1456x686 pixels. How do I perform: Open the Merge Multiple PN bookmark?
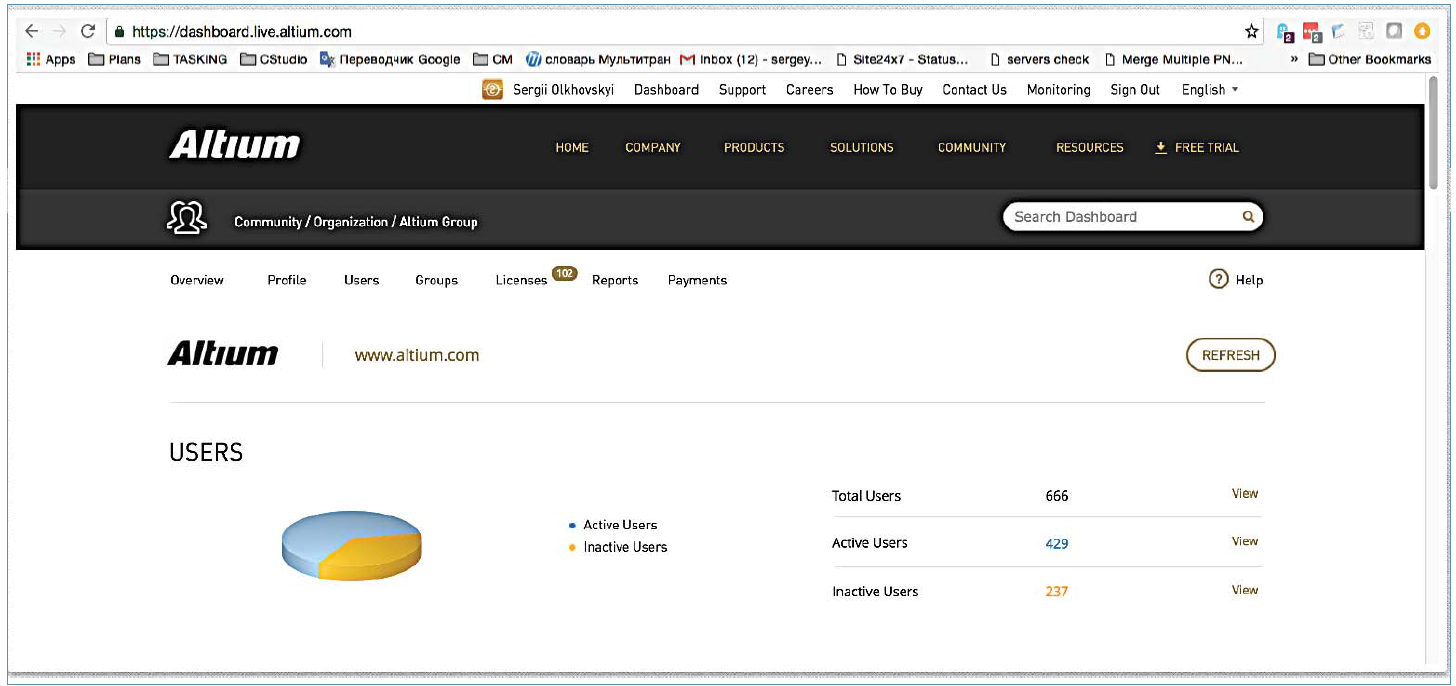coord(1174,59)
